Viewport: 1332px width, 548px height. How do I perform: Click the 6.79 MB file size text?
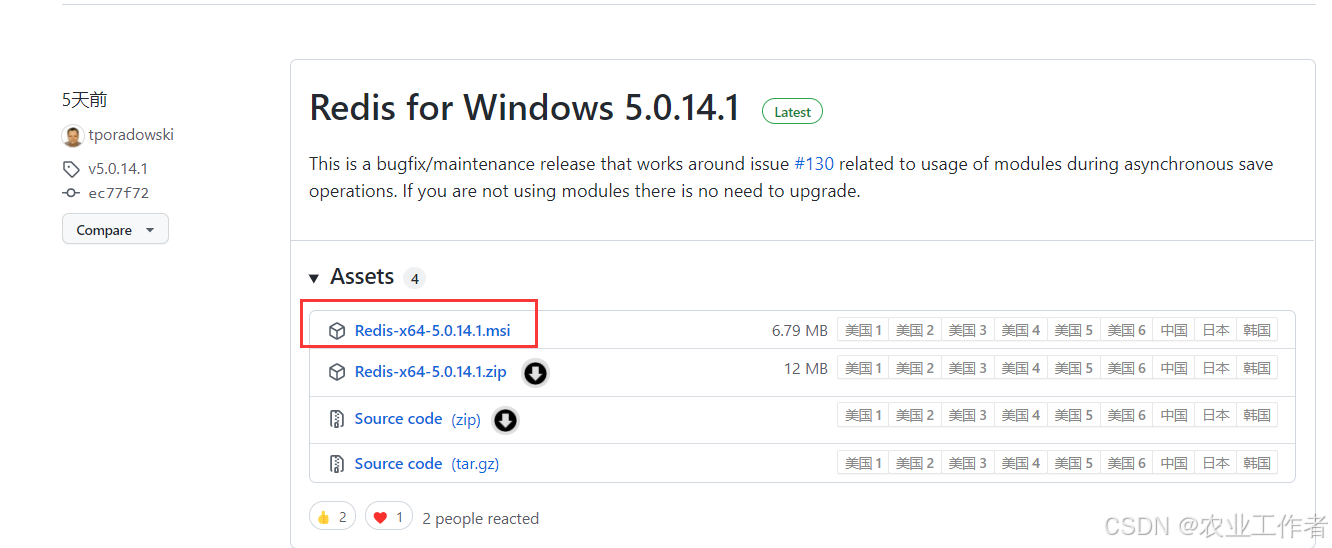(x=799, y=330)
